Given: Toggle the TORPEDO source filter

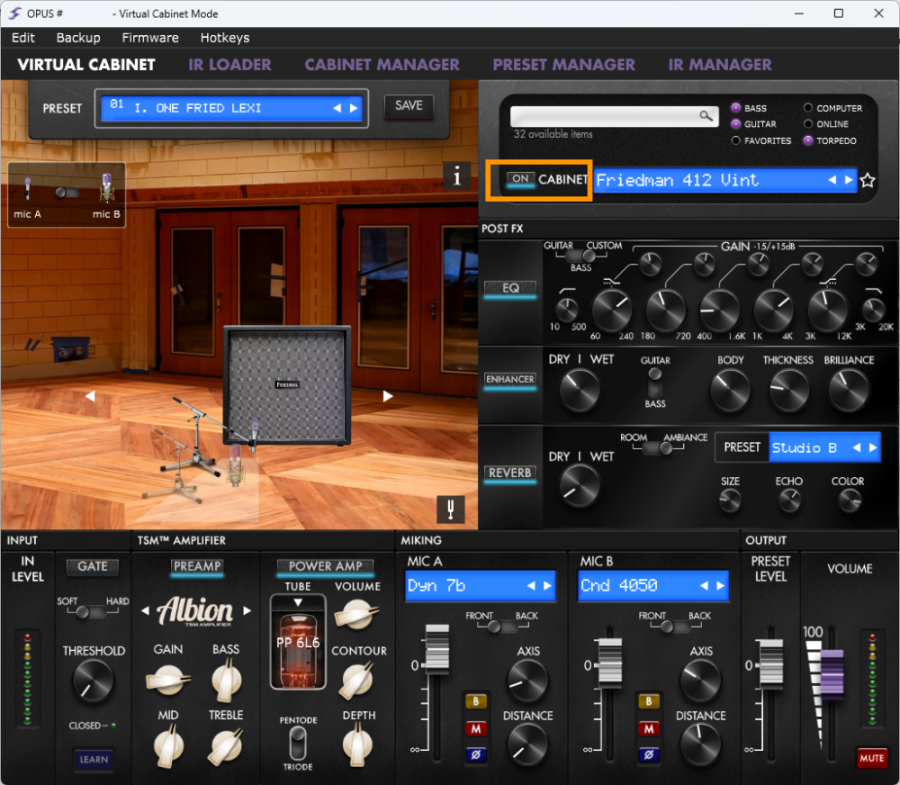Looking at the screenshot, I should tap(808, 141).
